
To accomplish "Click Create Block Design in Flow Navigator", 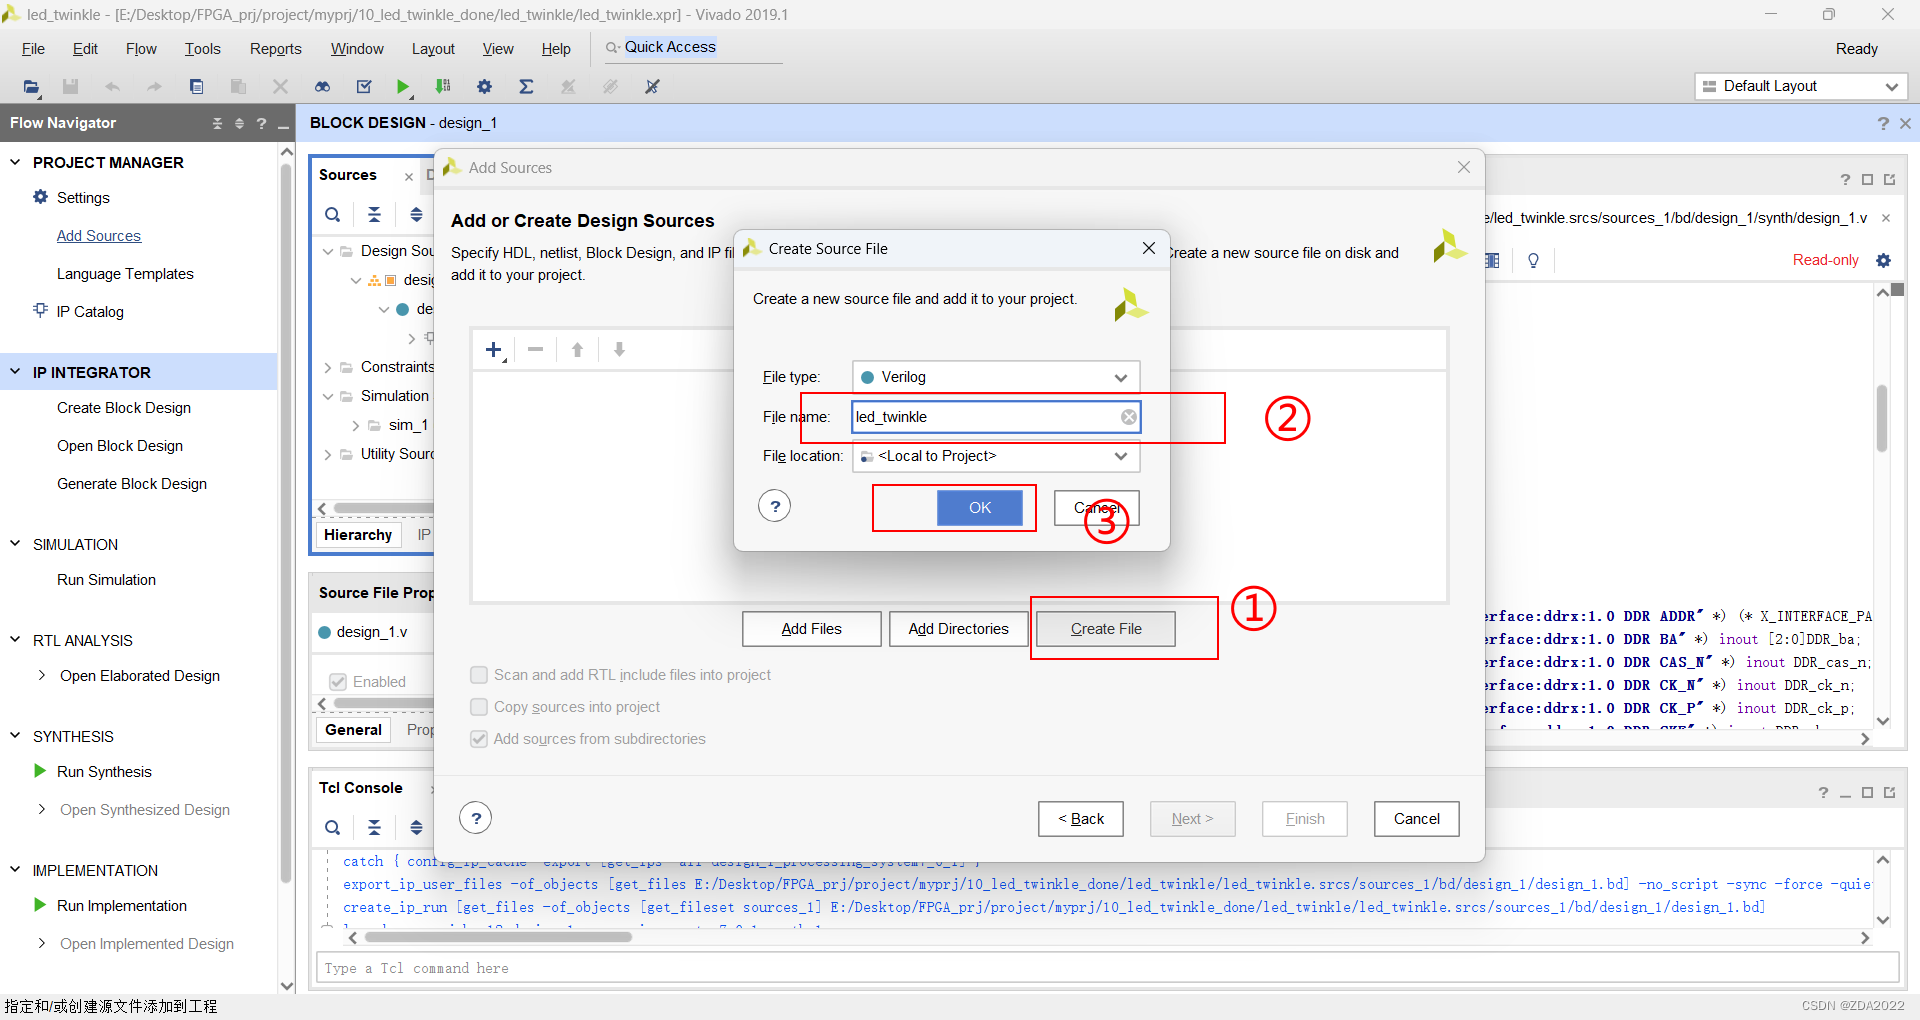I will [124, 408].
